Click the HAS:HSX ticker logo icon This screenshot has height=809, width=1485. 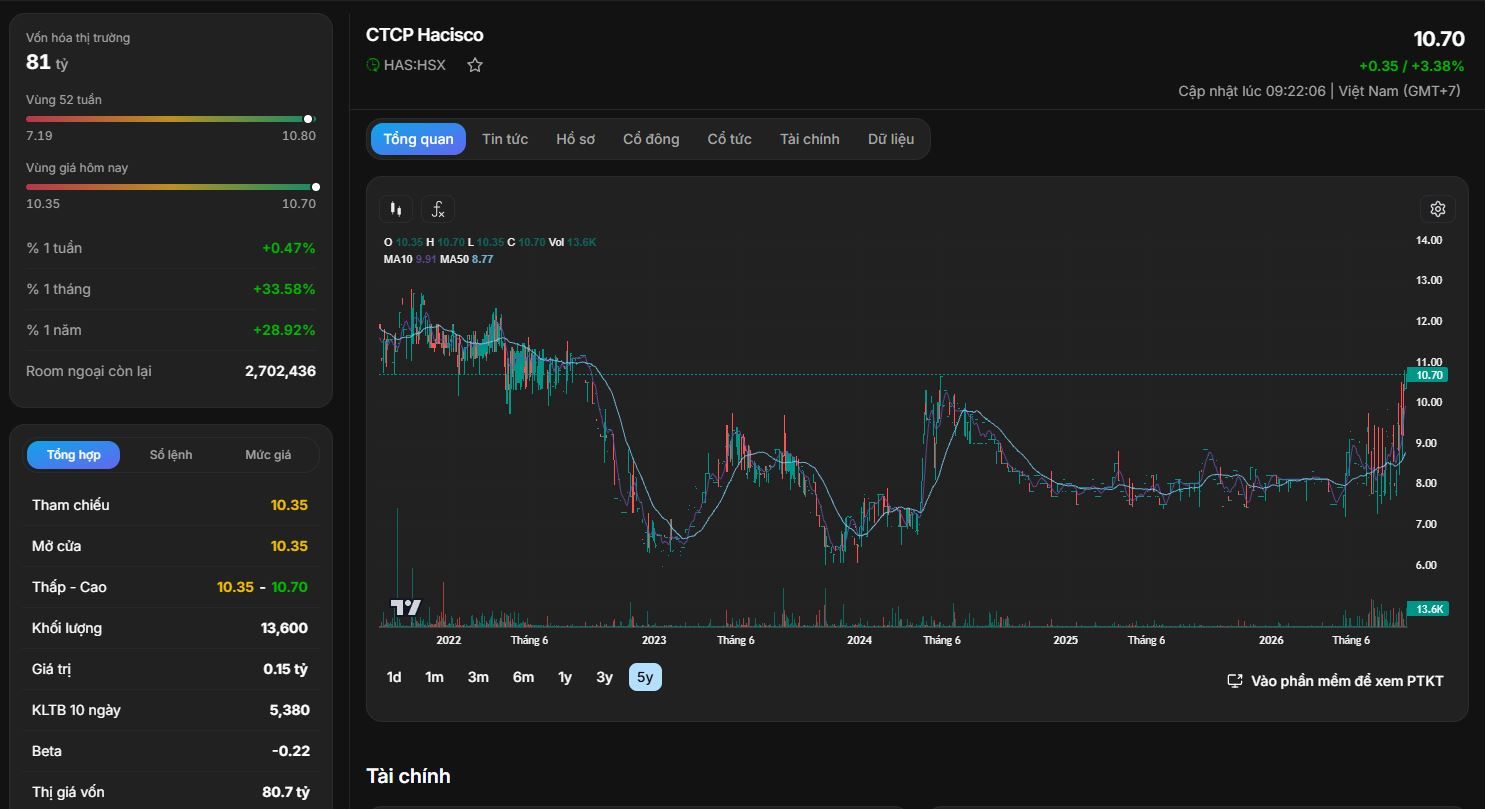point(373,65)
